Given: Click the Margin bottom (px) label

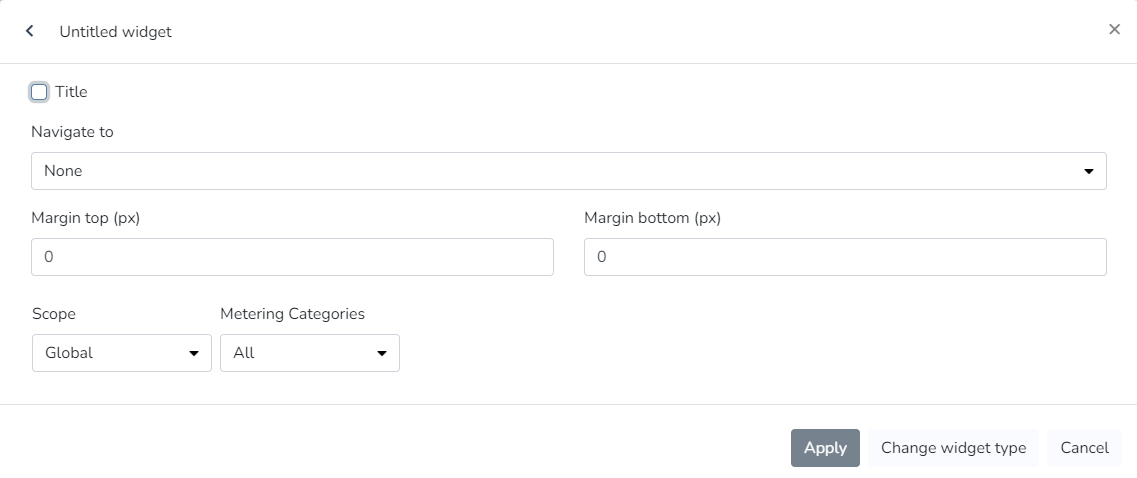Looking at the screenshot, I should (x=652, y=218).
